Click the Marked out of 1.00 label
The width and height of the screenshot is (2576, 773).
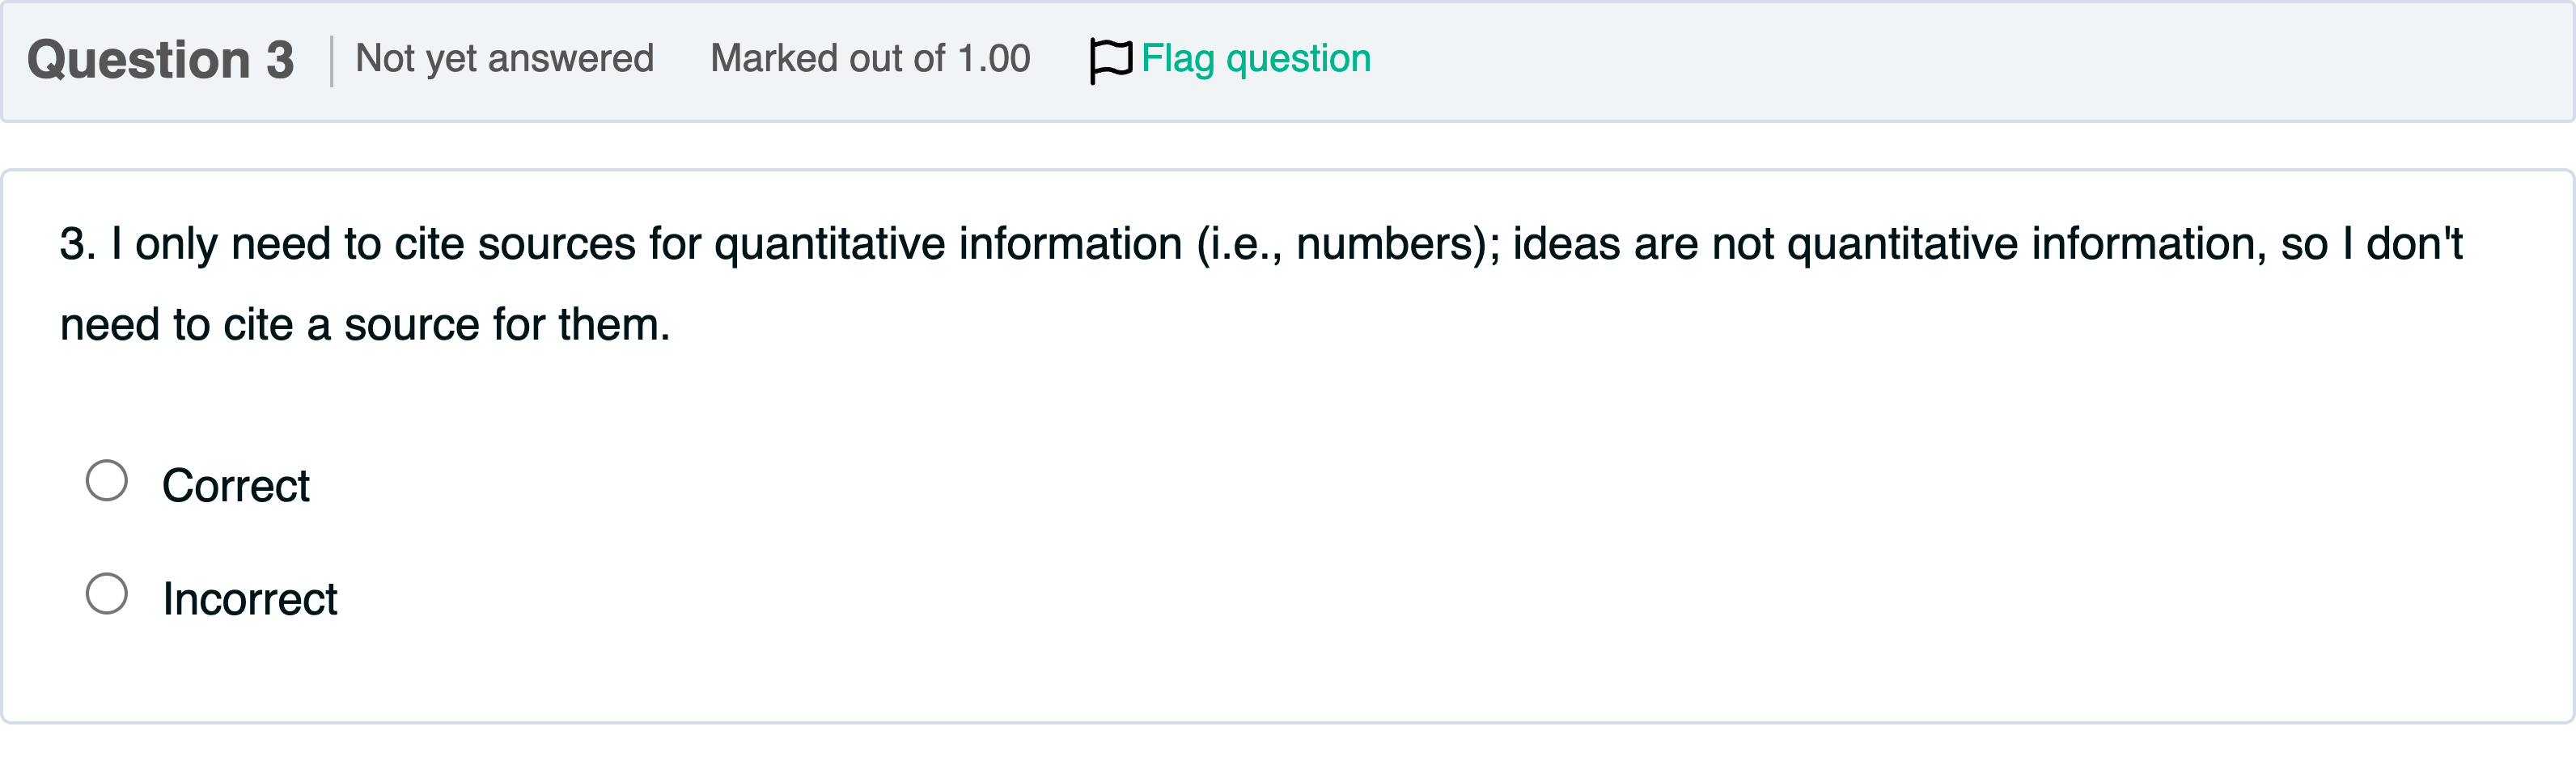click(x=871, y=58)
